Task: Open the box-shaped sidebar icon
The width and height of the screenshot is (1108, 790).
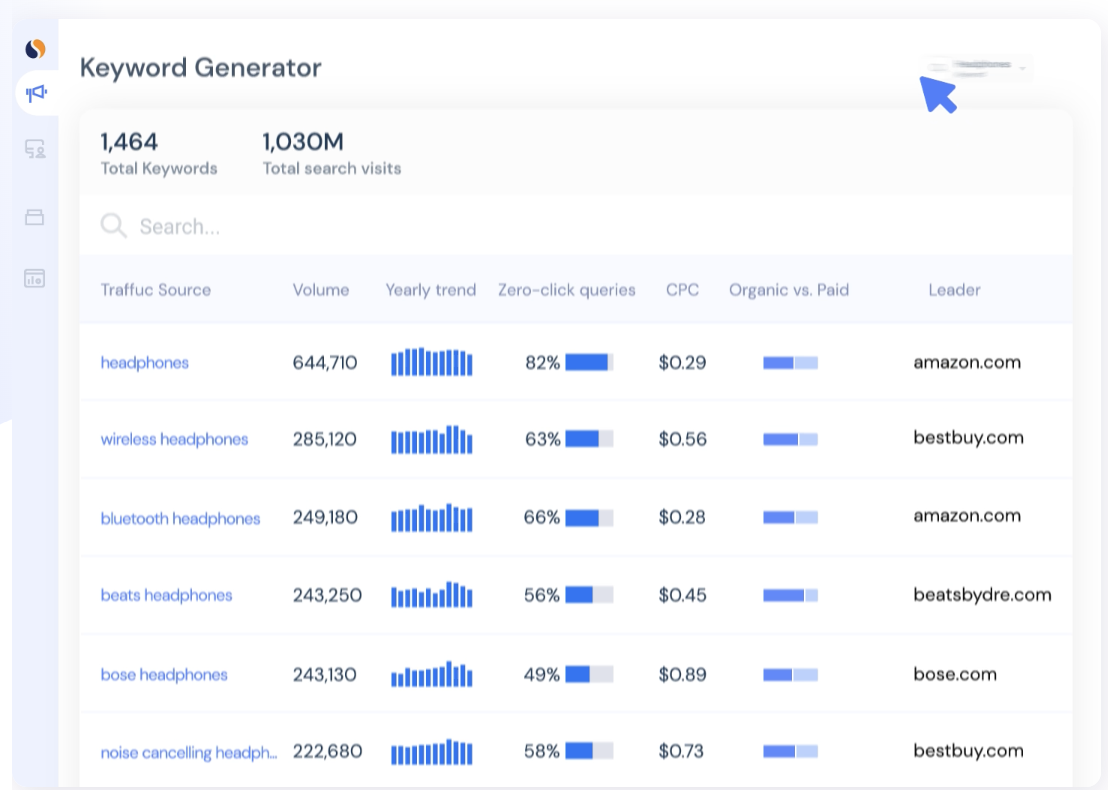Action: [35, 217]
